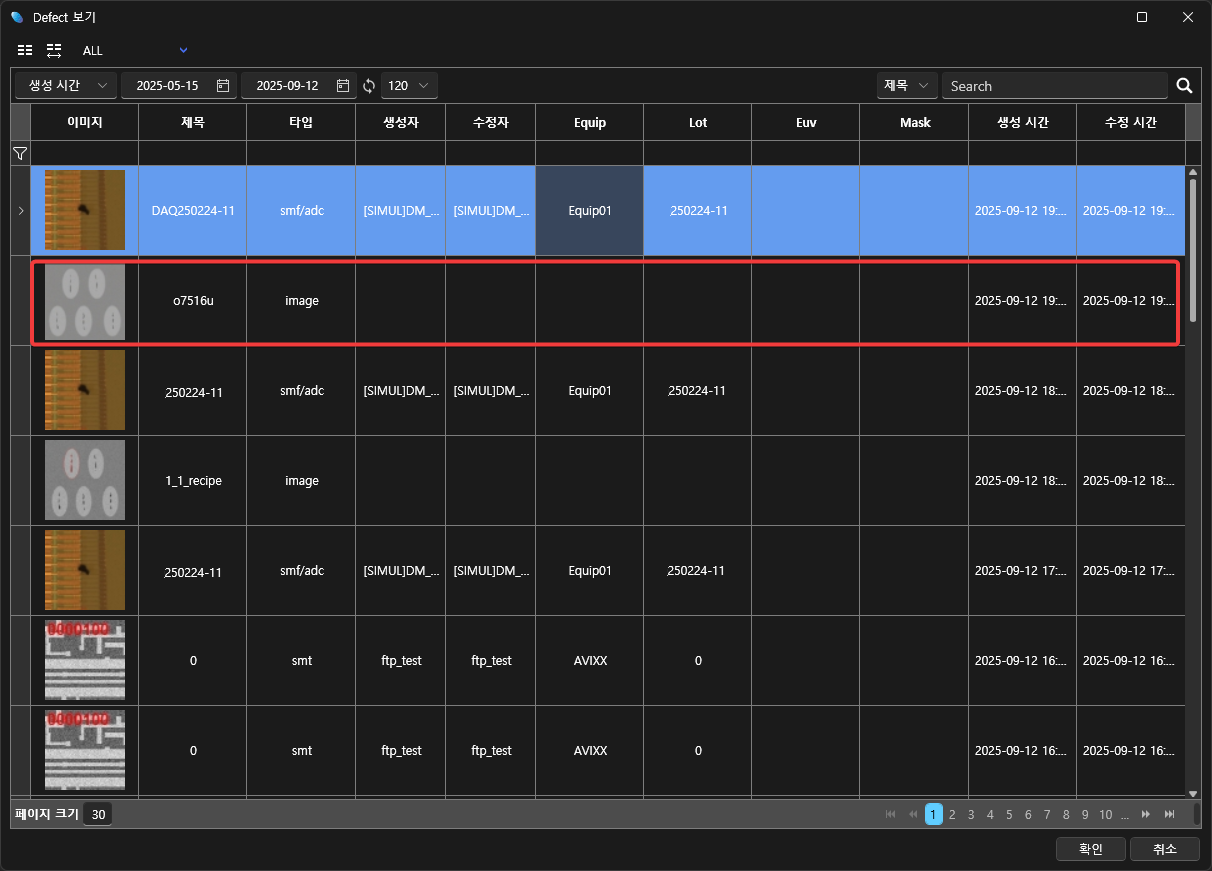Click into the Search text field
1212x871 pixels.
(1054, 86)
